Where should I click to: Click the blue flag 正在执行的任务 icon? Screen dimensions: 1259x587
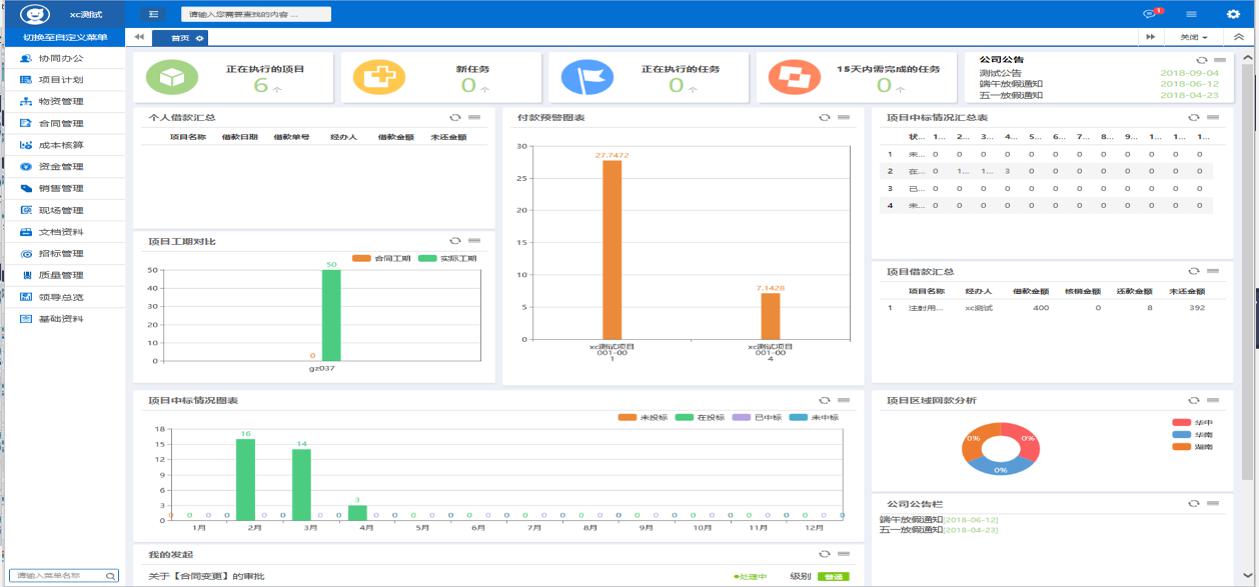587,77
